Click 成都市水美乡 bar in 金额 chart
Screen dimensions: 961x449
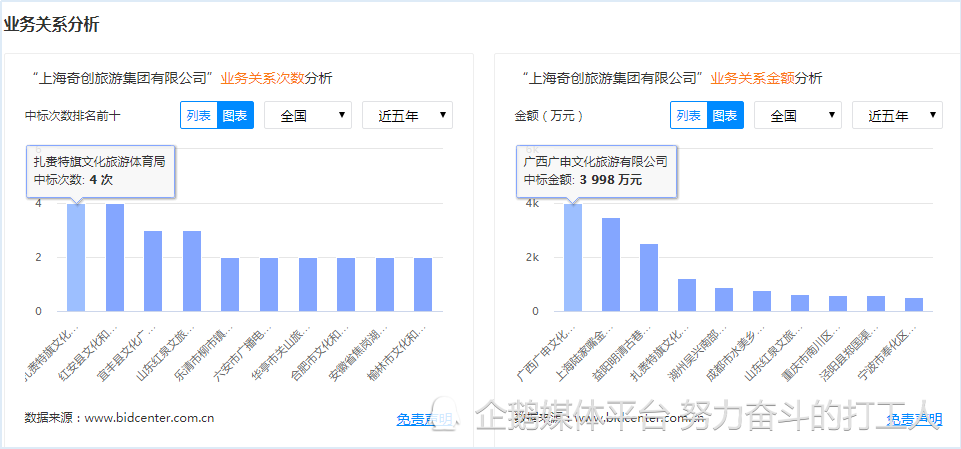tap(762, 301)
